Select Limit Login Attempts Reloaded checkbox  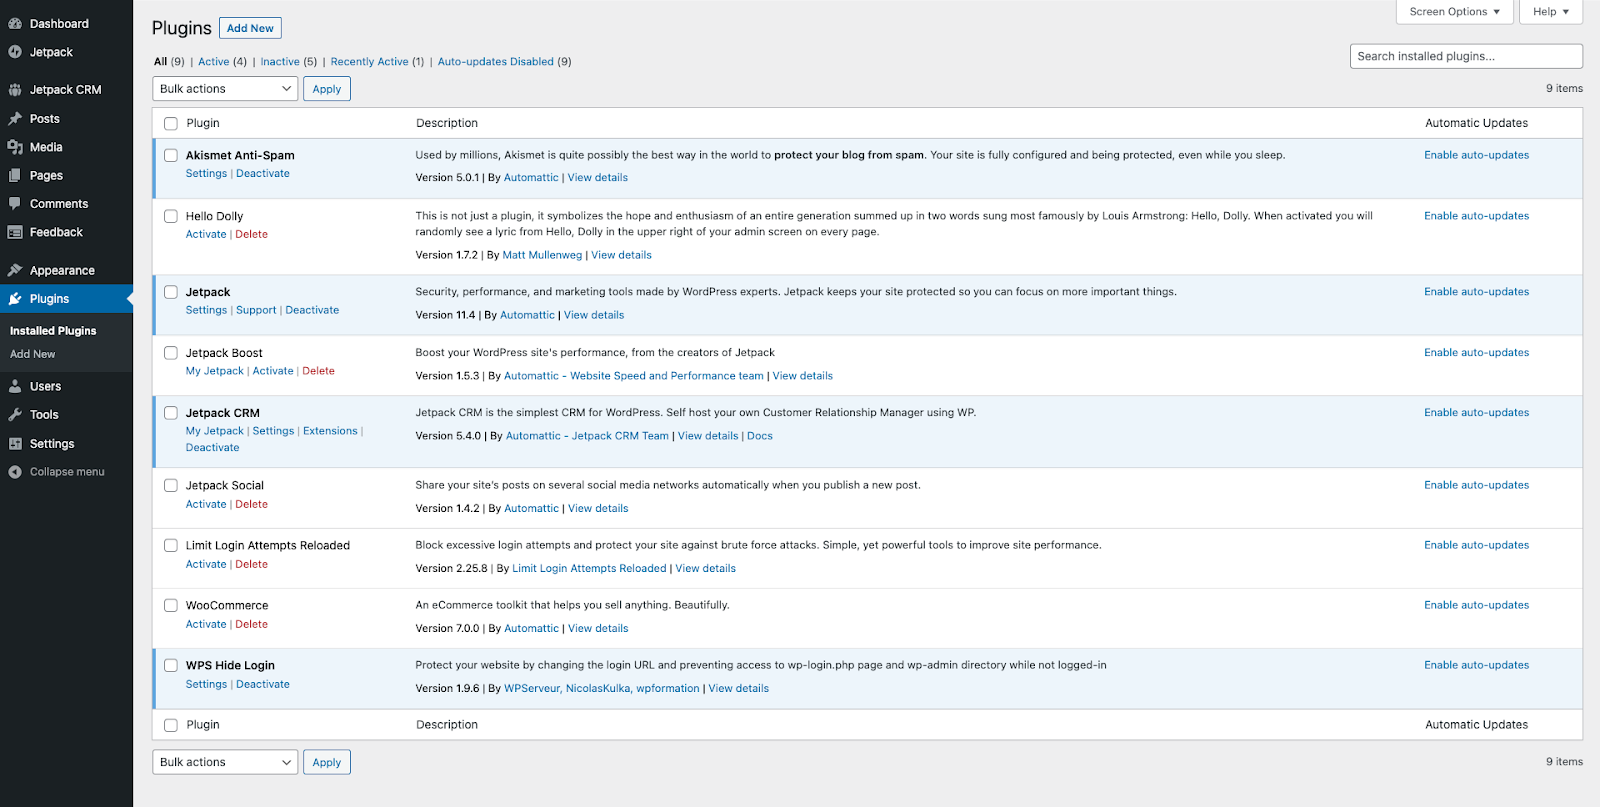pos(171,545)
